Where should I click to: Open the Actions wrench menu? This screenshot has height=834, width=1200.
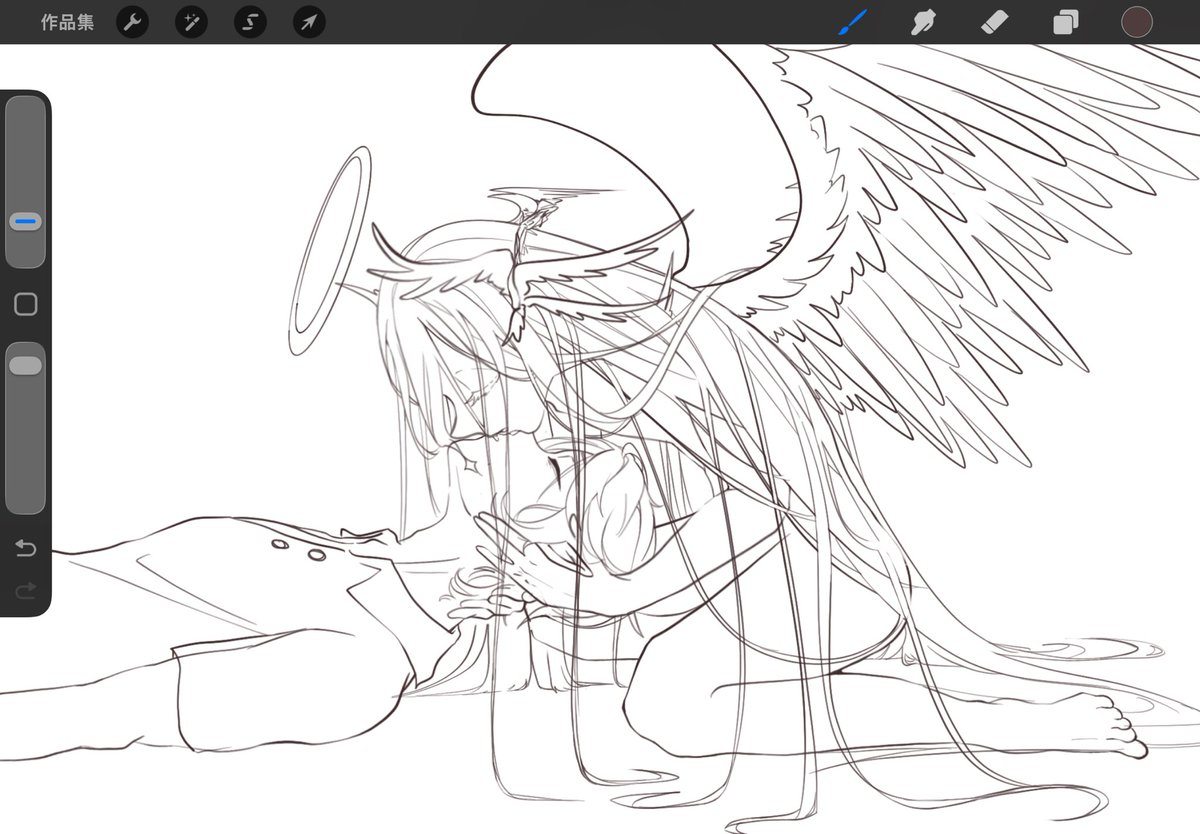coord(132,22)
